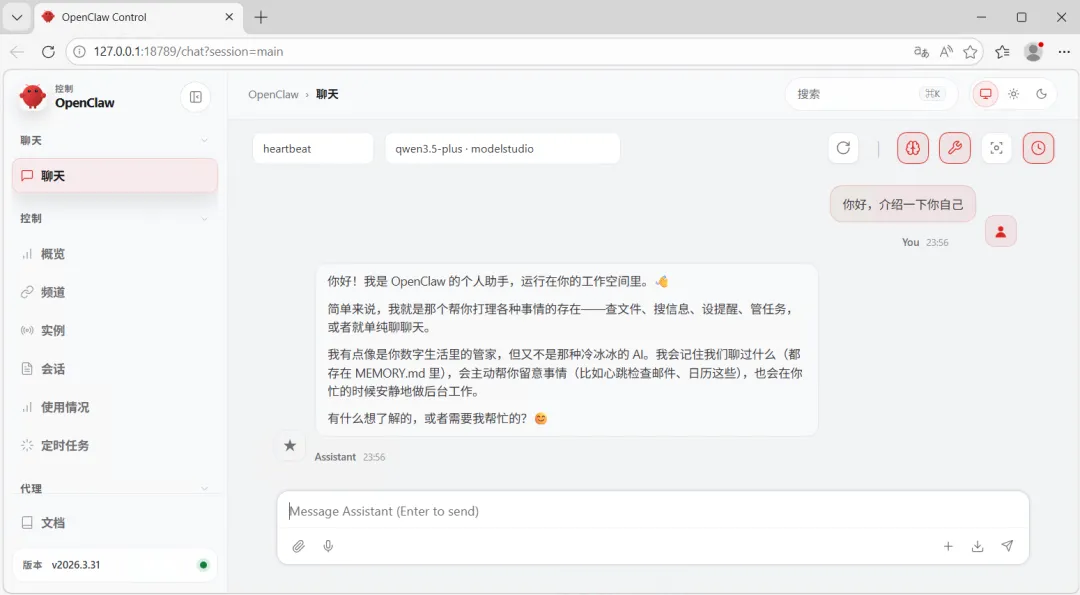Screen dimensions: 1080x595
Task: Open browser profile avatar
Action: coord(1033,52)
